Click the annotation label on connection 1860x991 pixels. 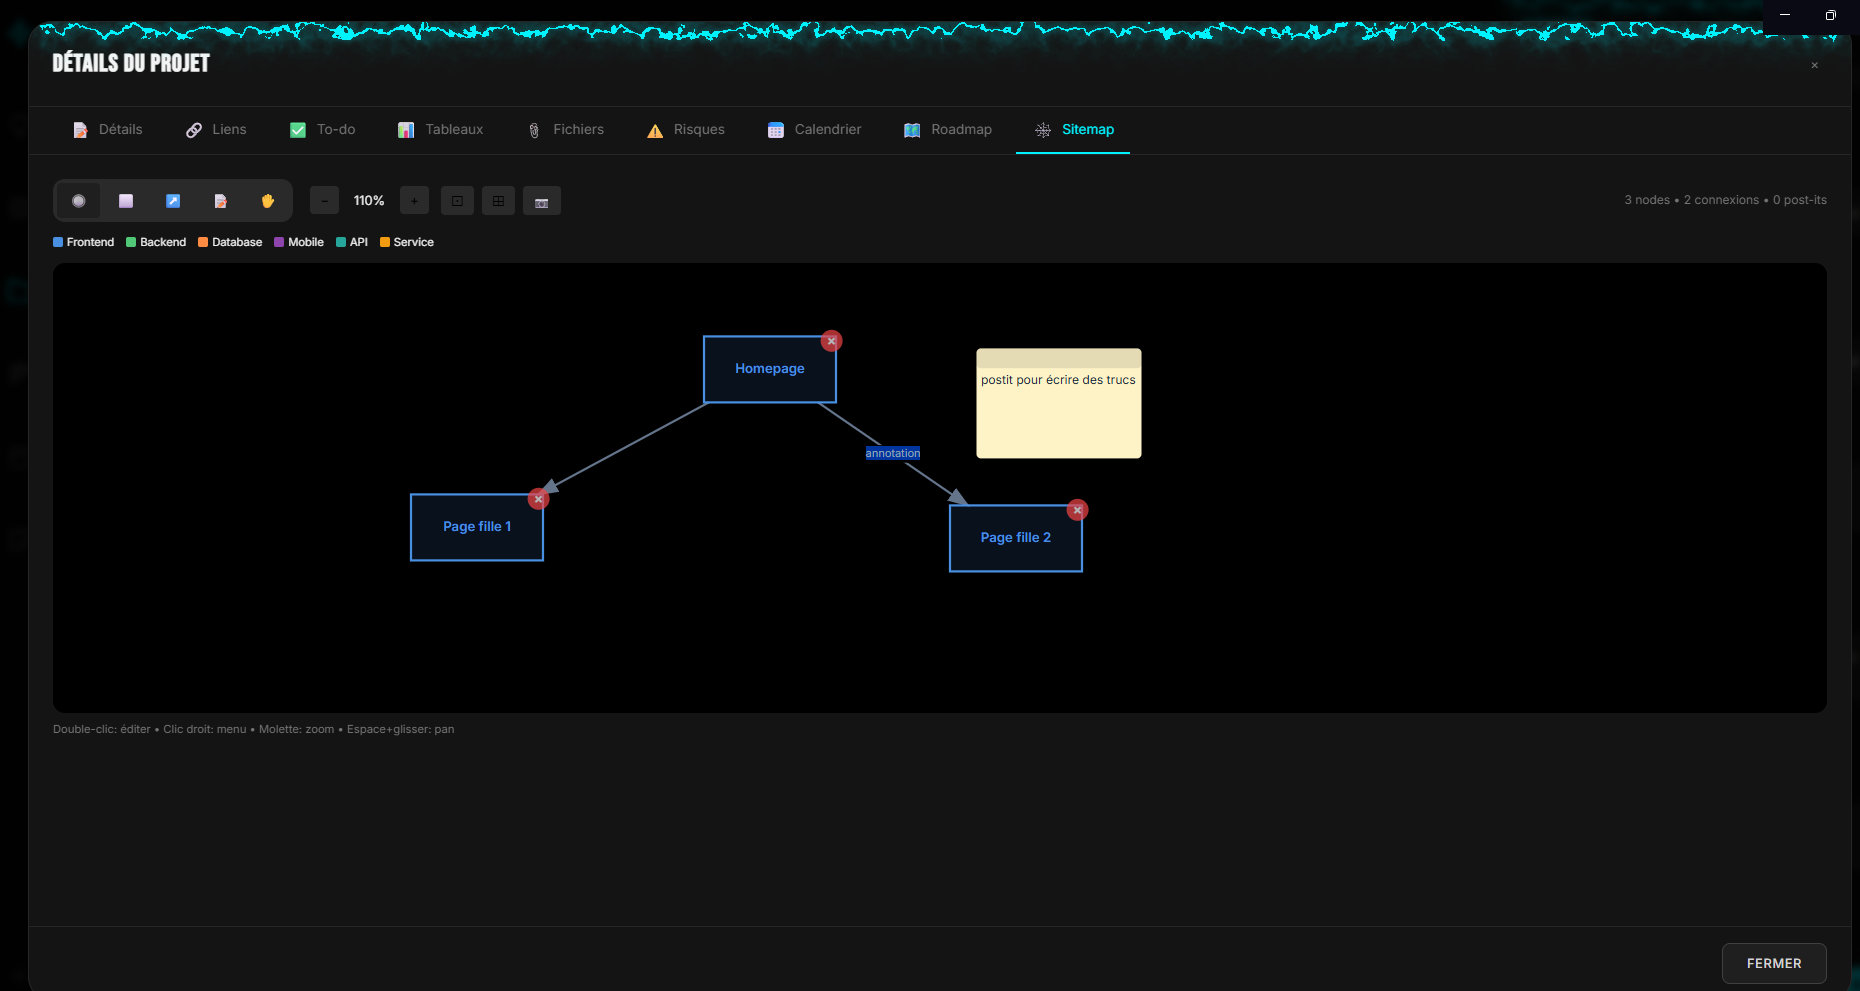click(893, 453)
